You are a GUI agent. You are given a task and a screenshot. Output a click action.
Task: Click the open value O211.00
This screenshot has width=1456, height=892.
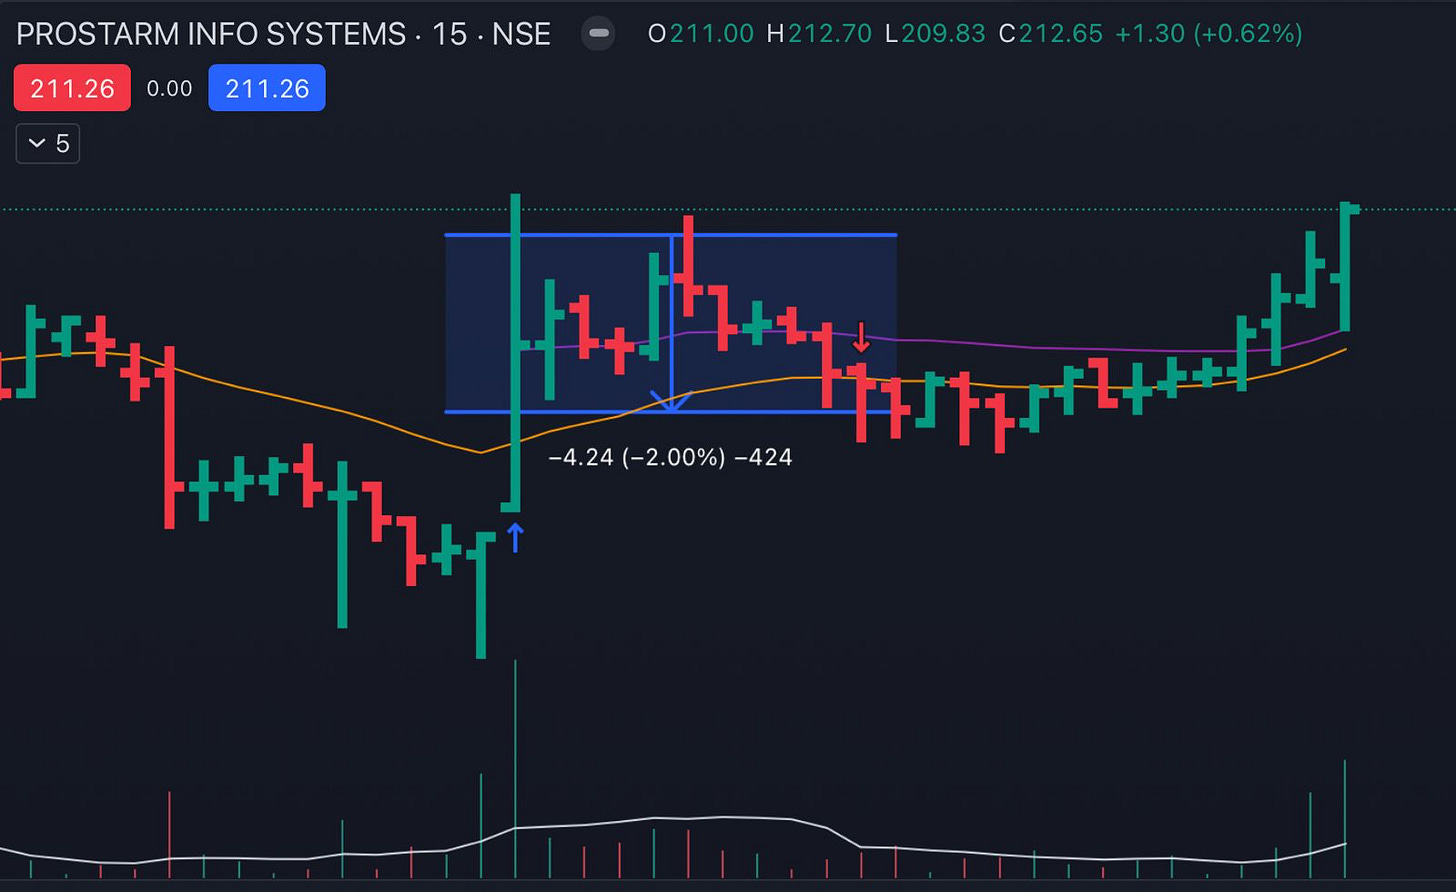point(701,34)
